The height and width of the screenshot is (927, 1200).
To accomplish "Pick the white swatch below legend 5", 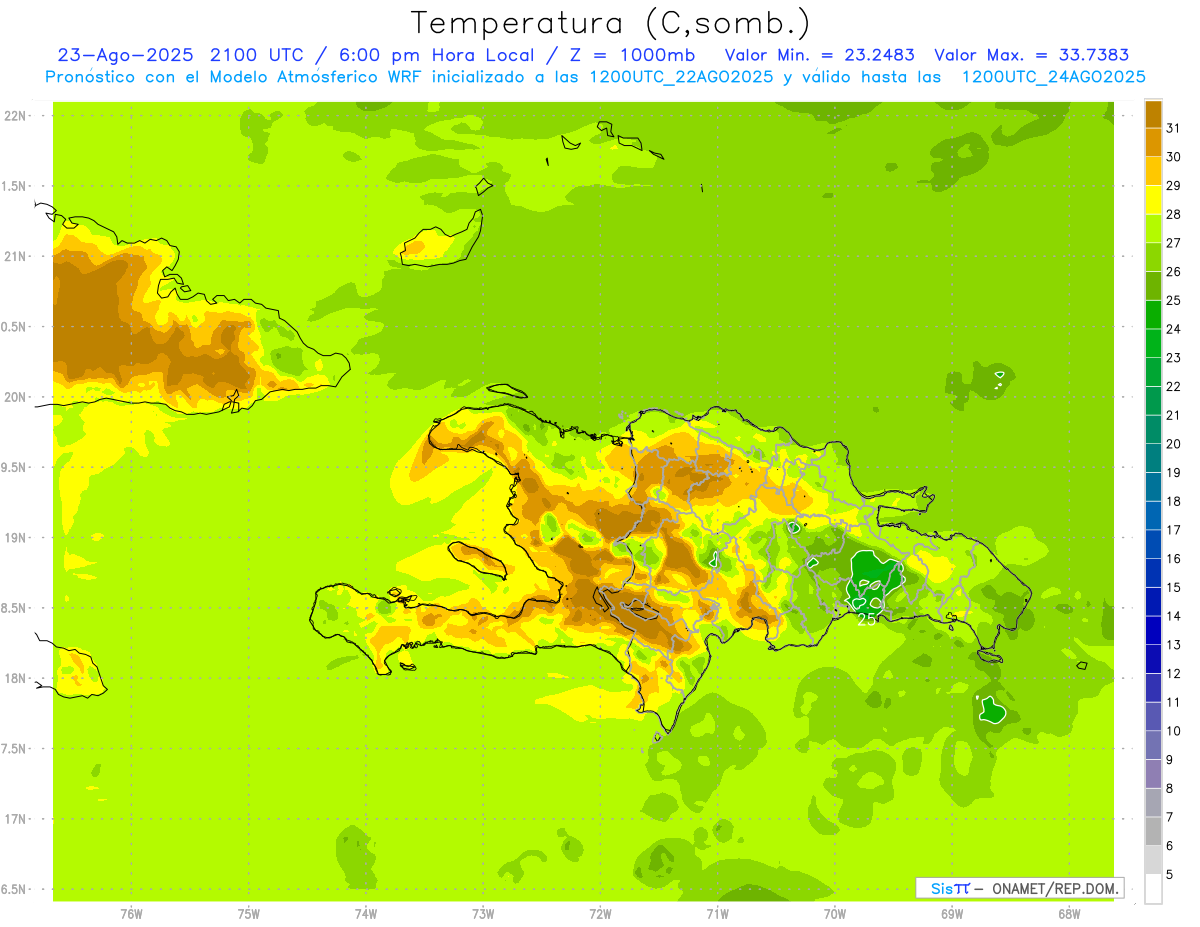I will (x=1153, y=889).
